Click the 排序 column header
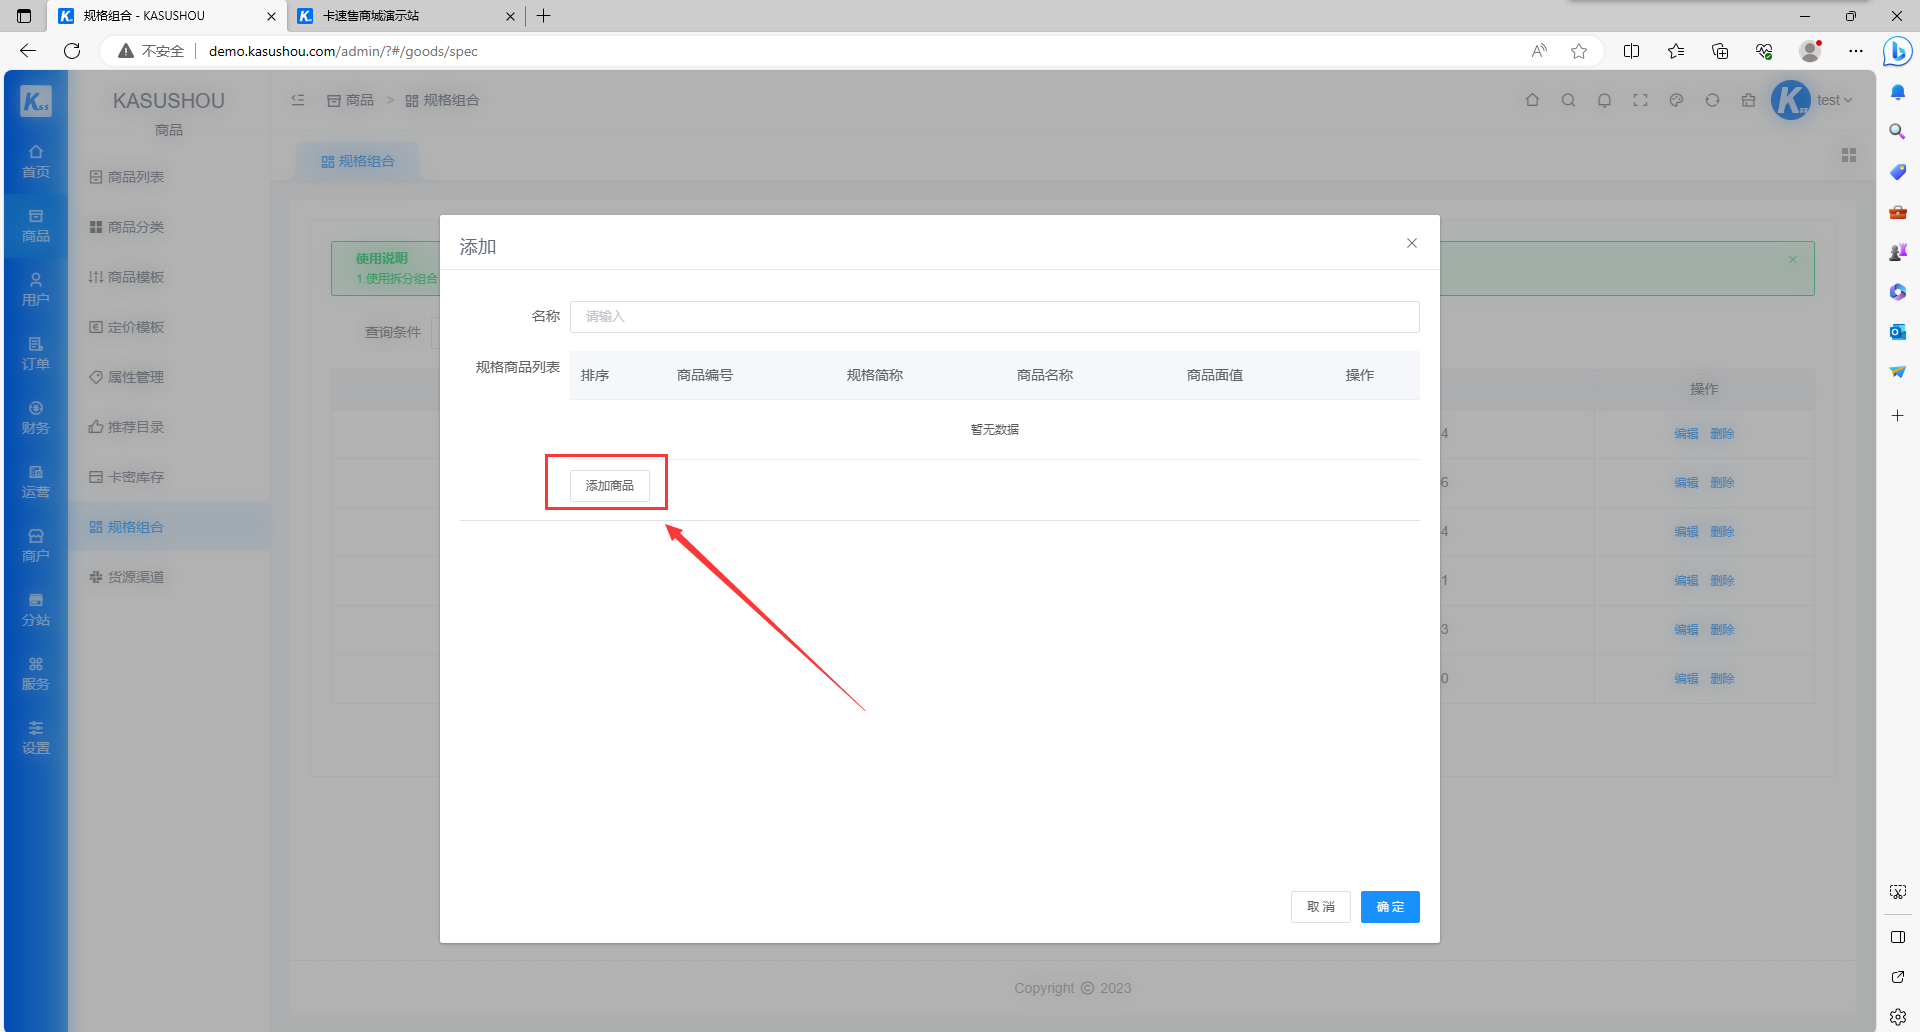Viewport: 1920px width, 1032px height. click(595, 376)
